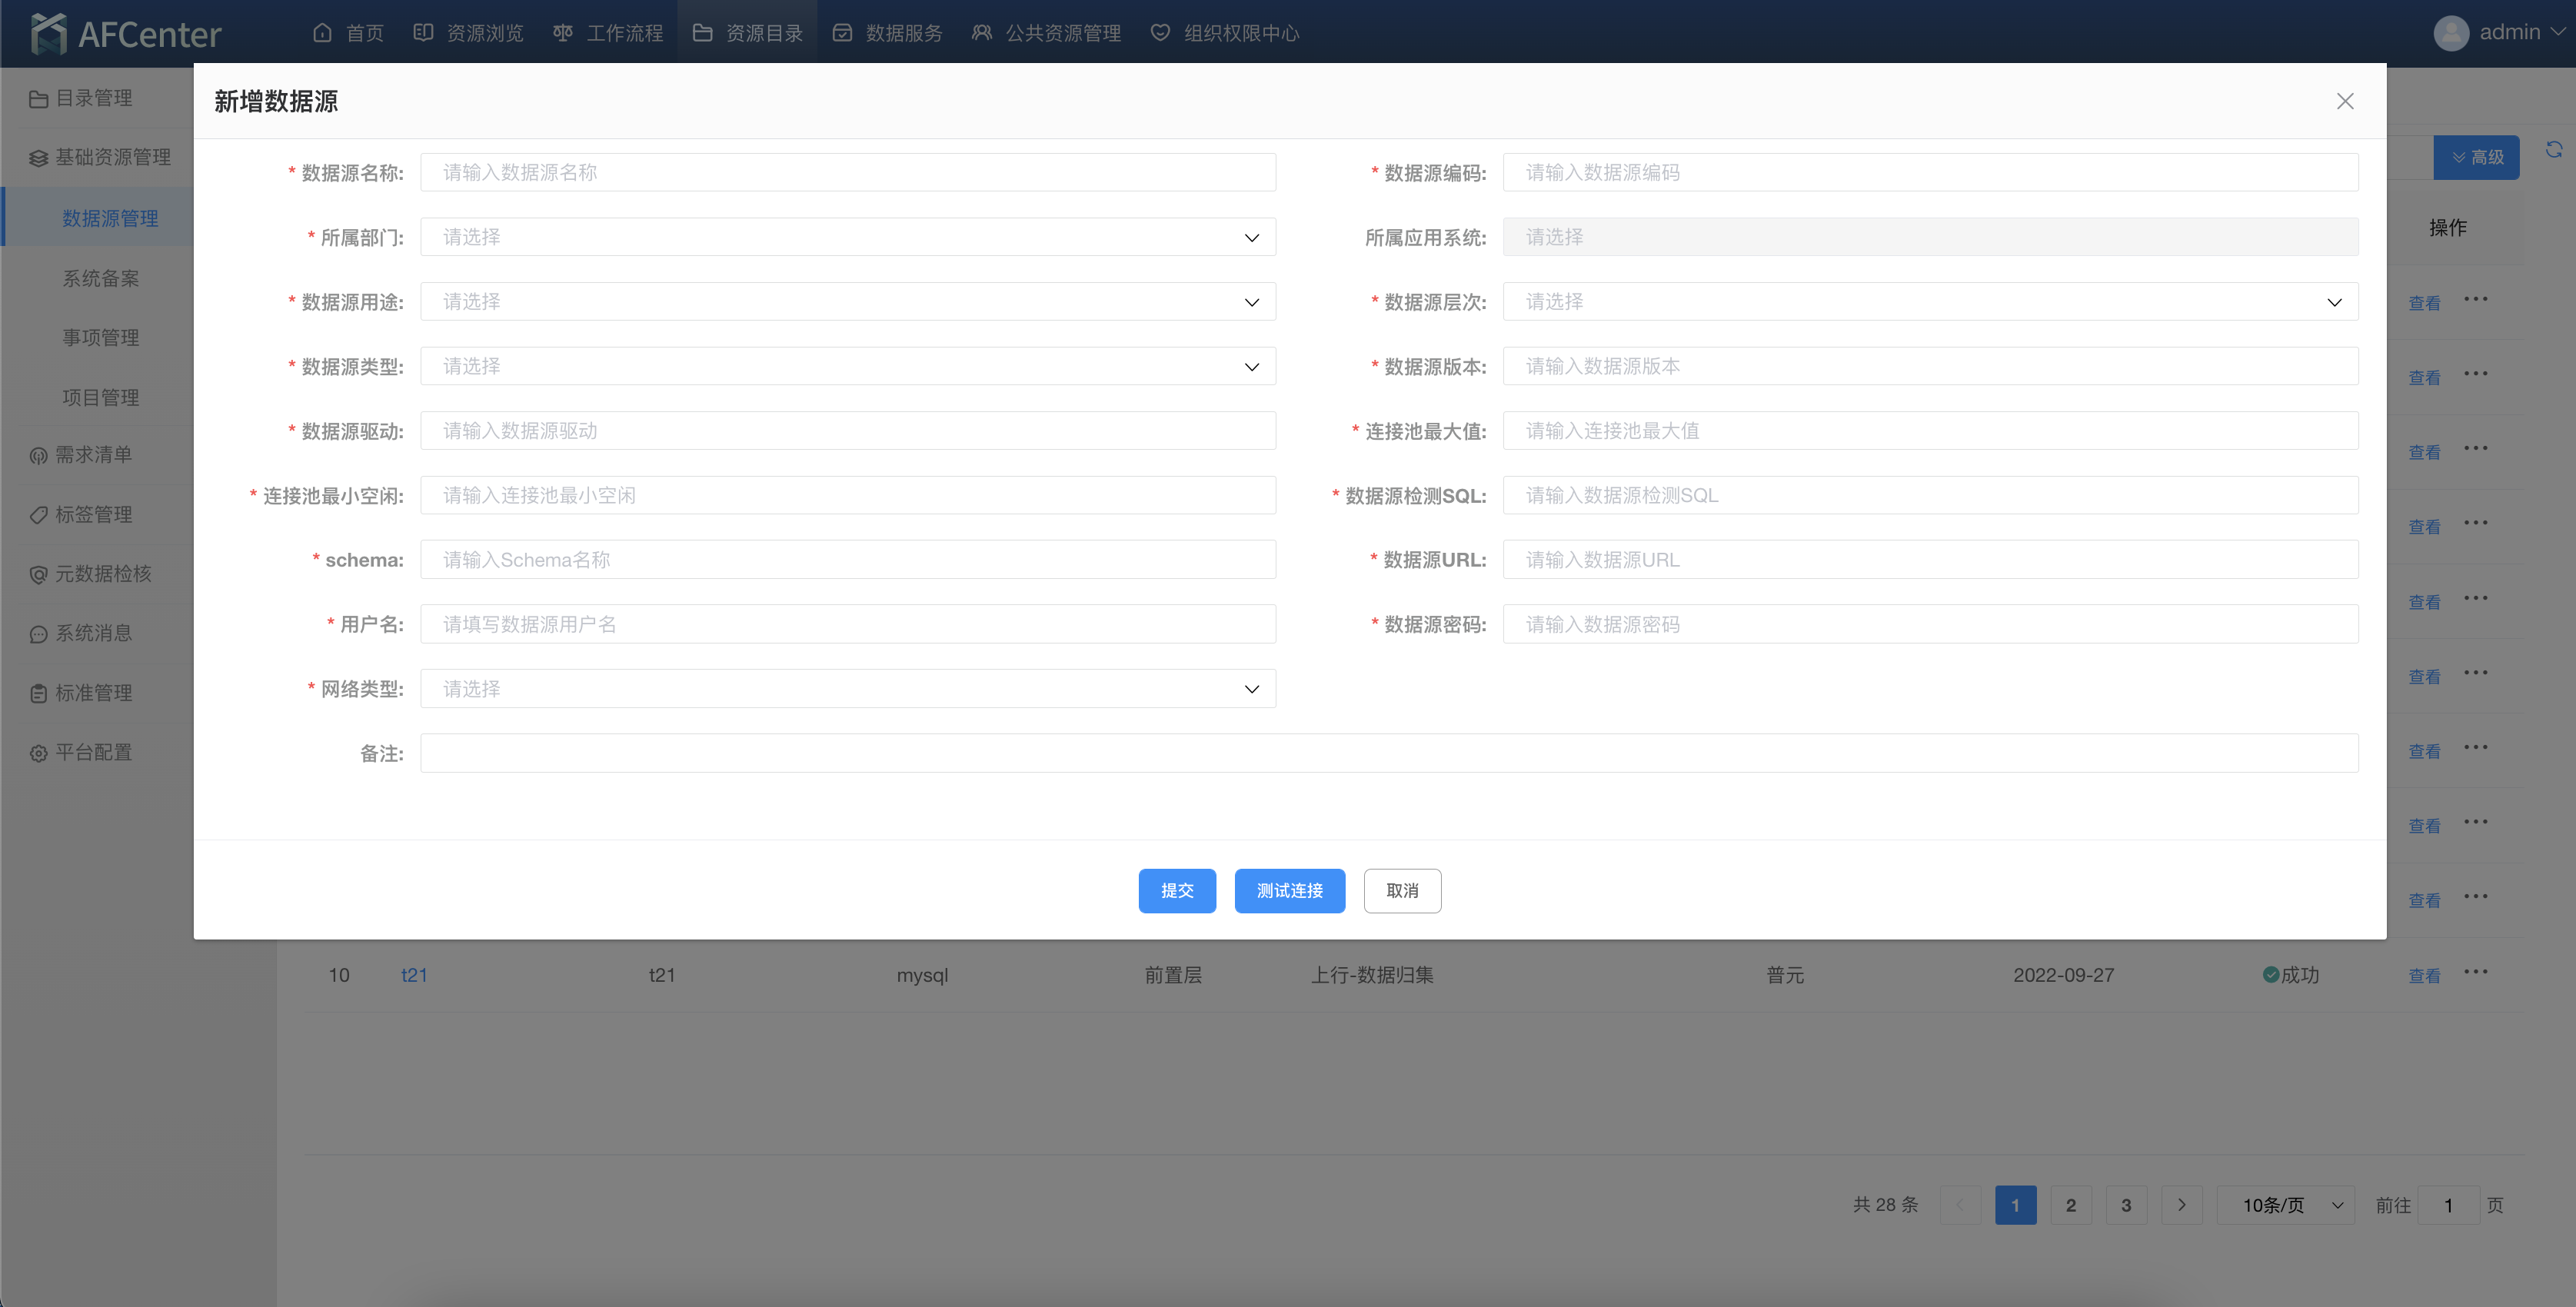2576x1307 pixels.
Task: Click the 资源浏览 book icon
Action: [x=423, y=33]
